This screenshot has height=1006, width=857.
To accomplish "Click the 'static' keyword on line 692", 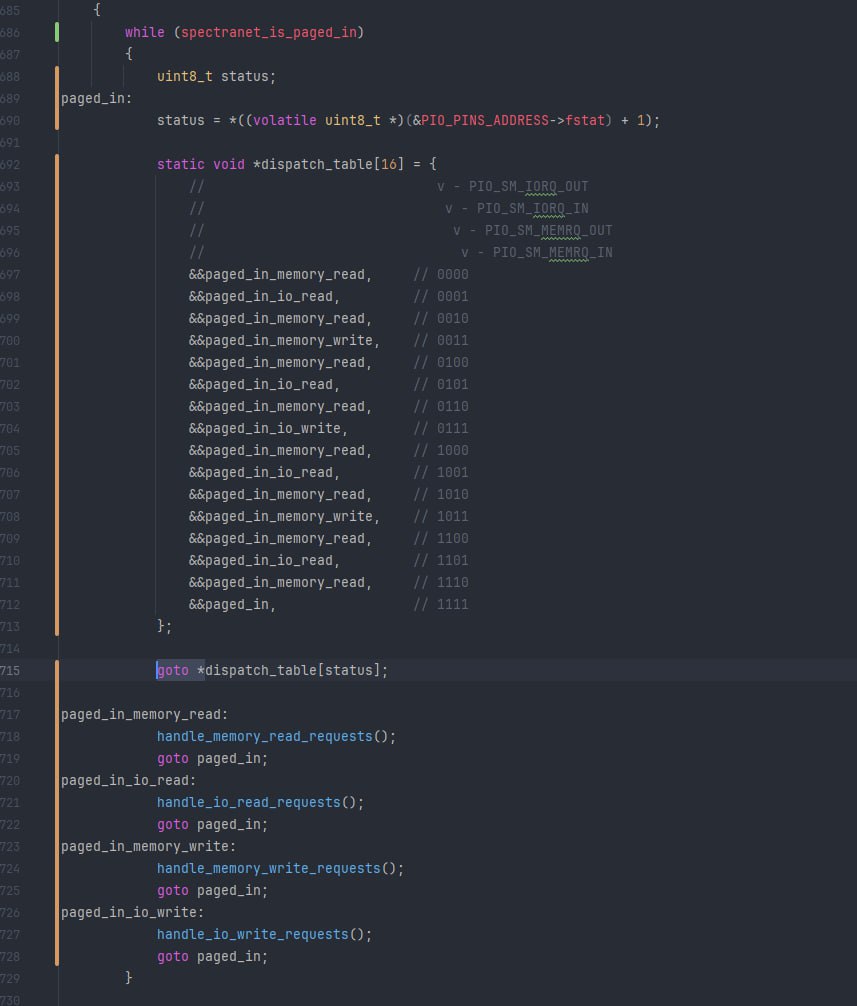I will point(181,164).
